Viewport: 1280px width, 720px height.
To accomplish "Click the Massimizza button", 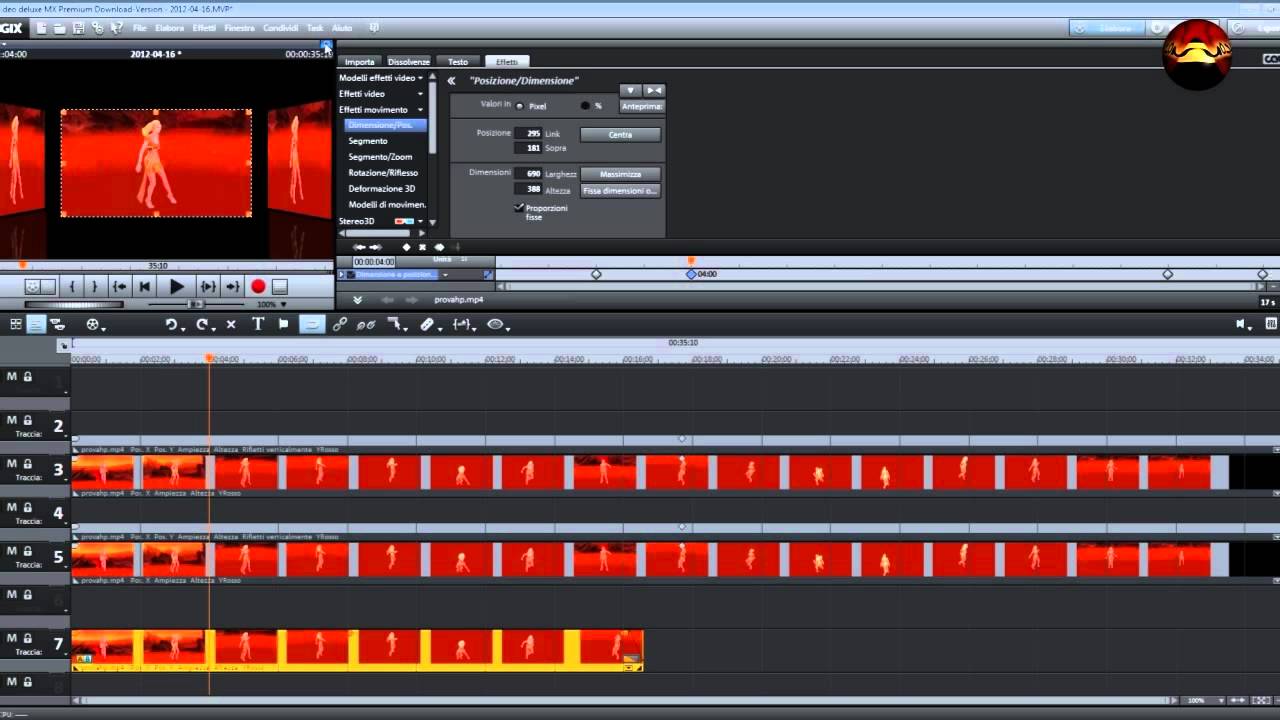I will click(x=620, y=174).
